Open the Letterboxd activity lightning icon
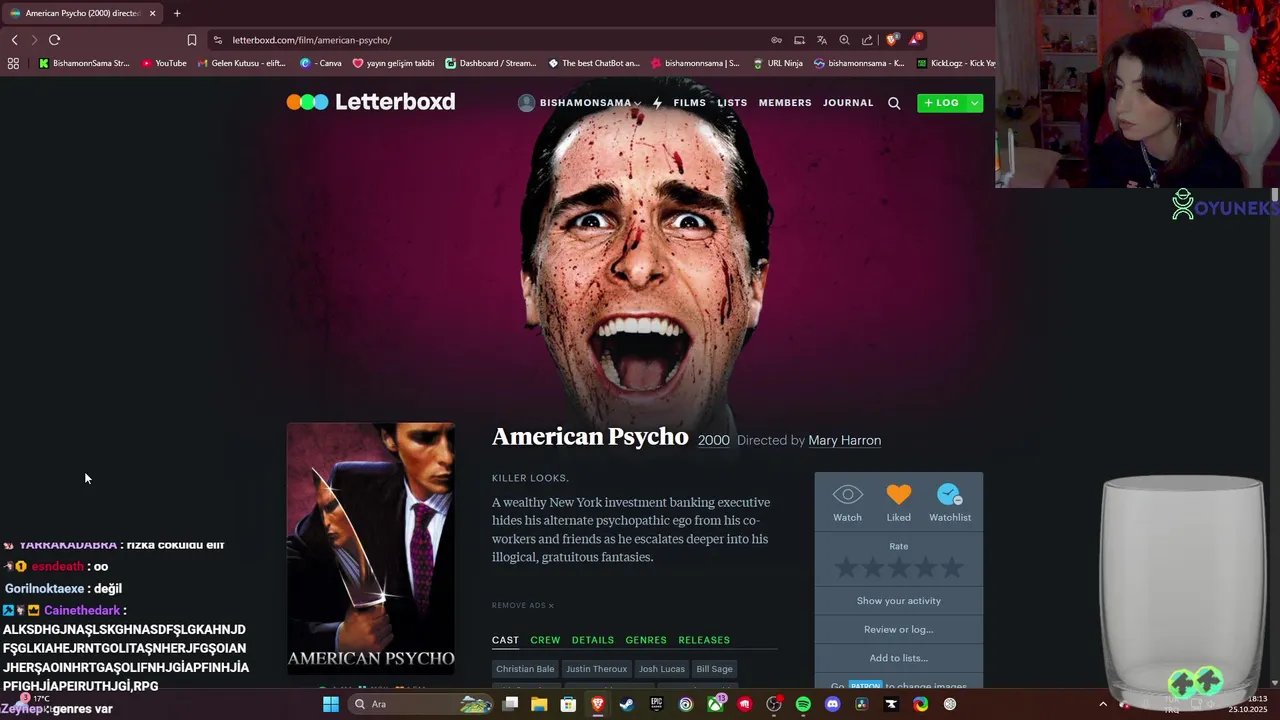The image size is (1280, 720). (x=657, y=103)
